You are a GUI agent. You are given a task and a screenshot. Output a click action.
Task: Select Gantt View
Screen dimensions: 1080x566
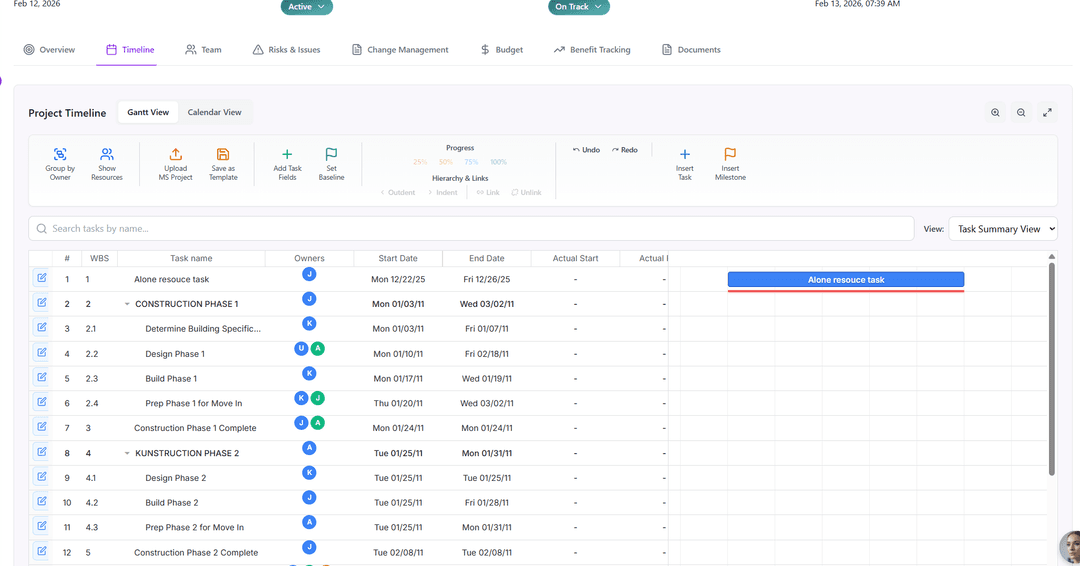pos(148,112)
